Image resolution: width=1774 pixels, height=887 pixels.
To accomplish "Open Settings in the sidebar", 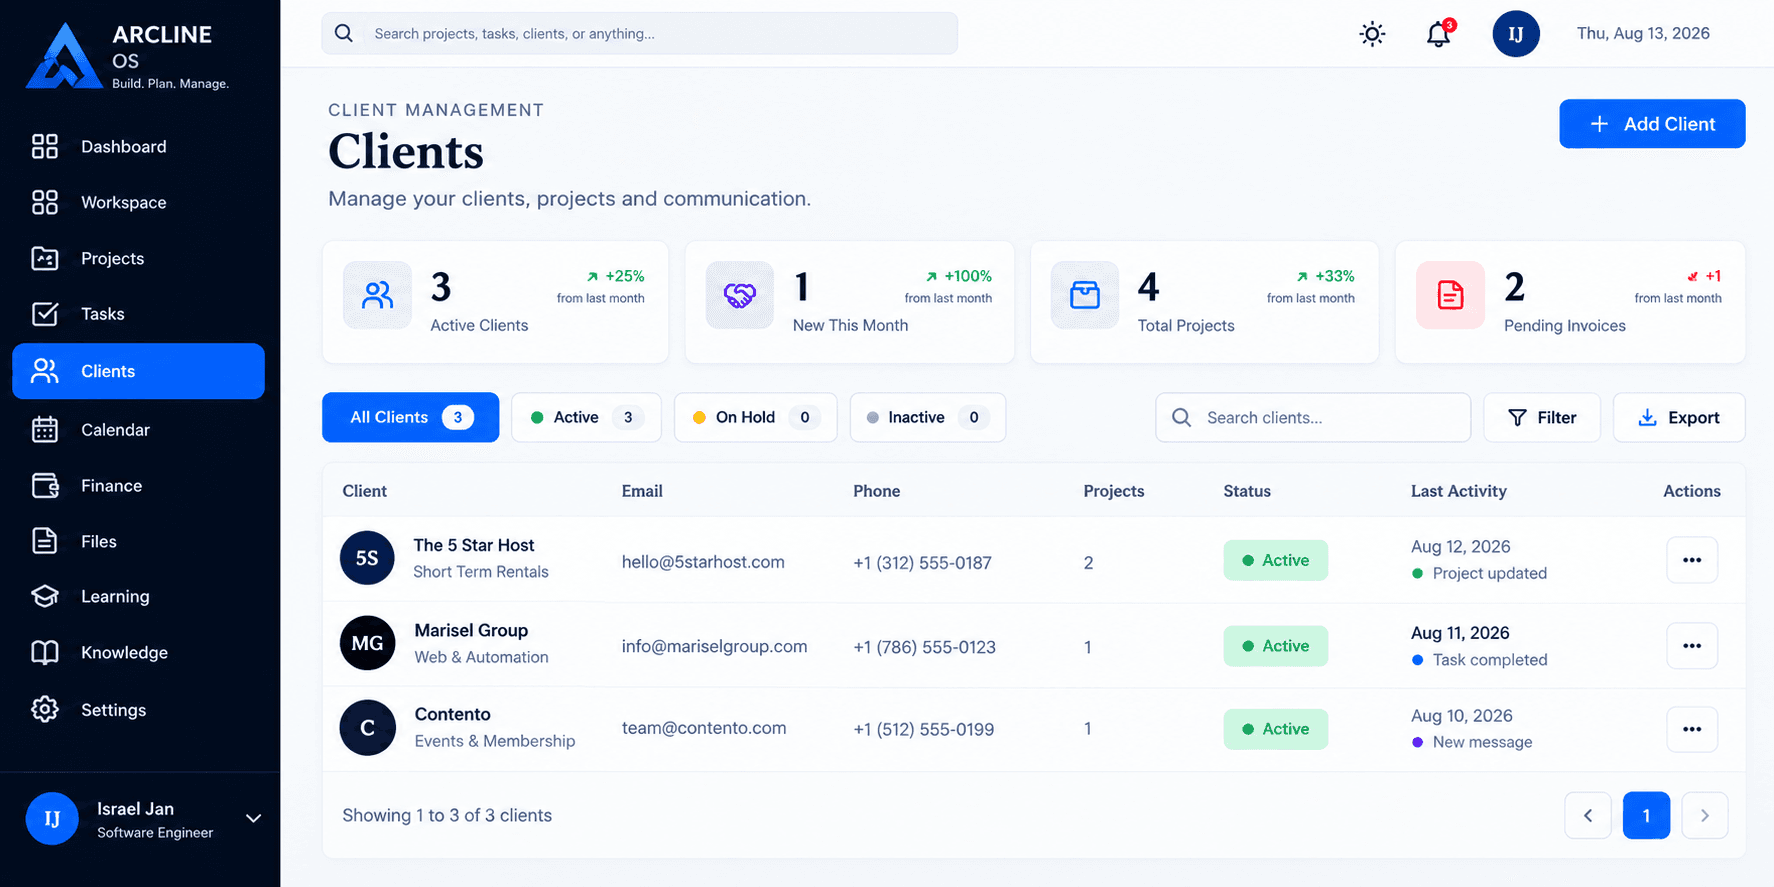I will (x=138, y=710).
